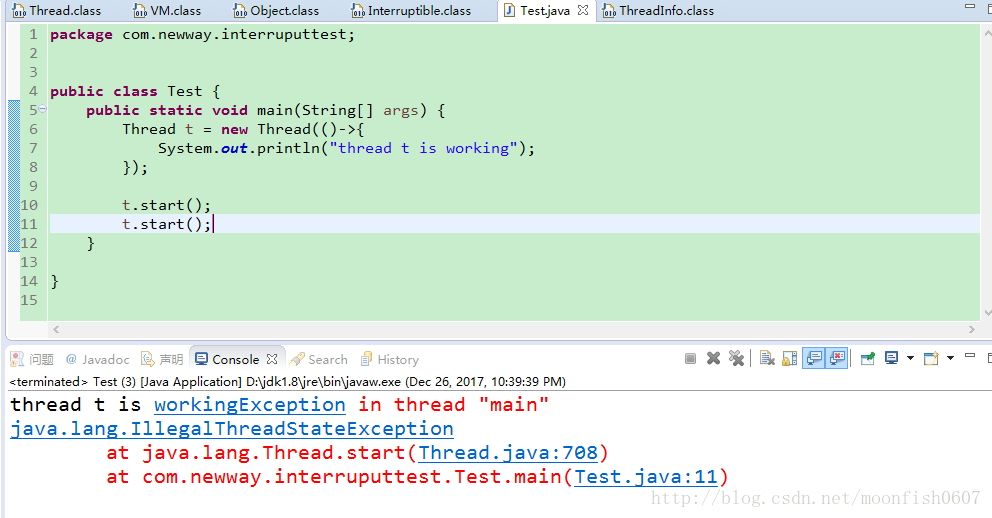
Task: Switch to the Object.class editor tab
Action: [276, 11]
